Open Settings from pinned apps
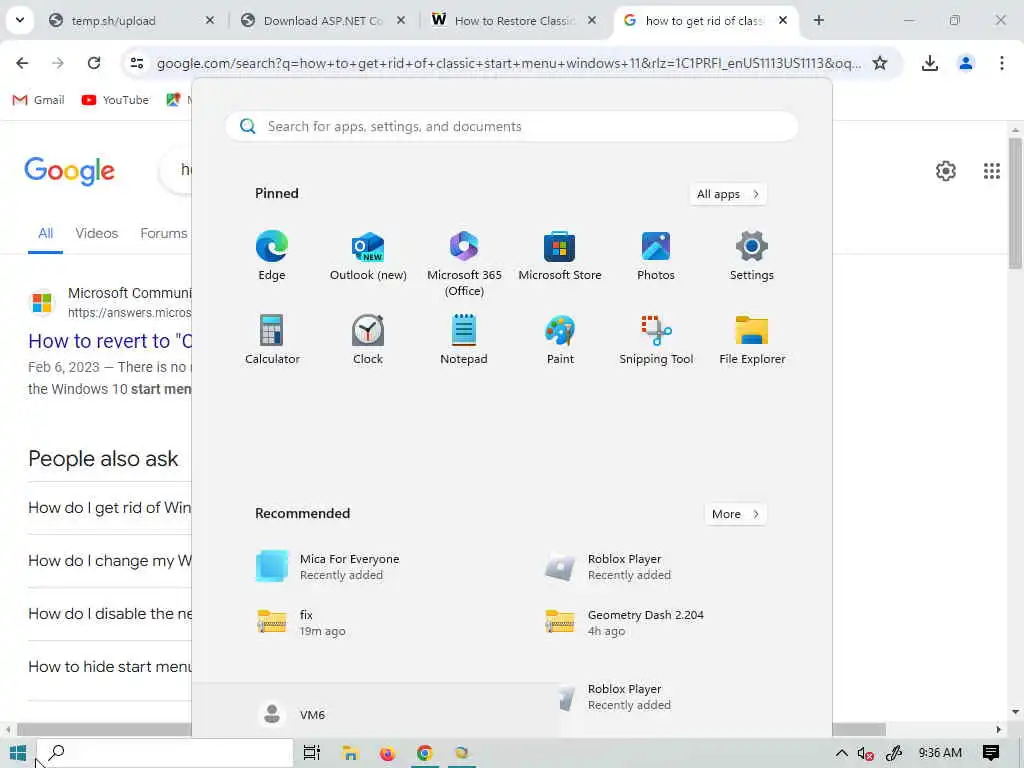 (752, 255)
